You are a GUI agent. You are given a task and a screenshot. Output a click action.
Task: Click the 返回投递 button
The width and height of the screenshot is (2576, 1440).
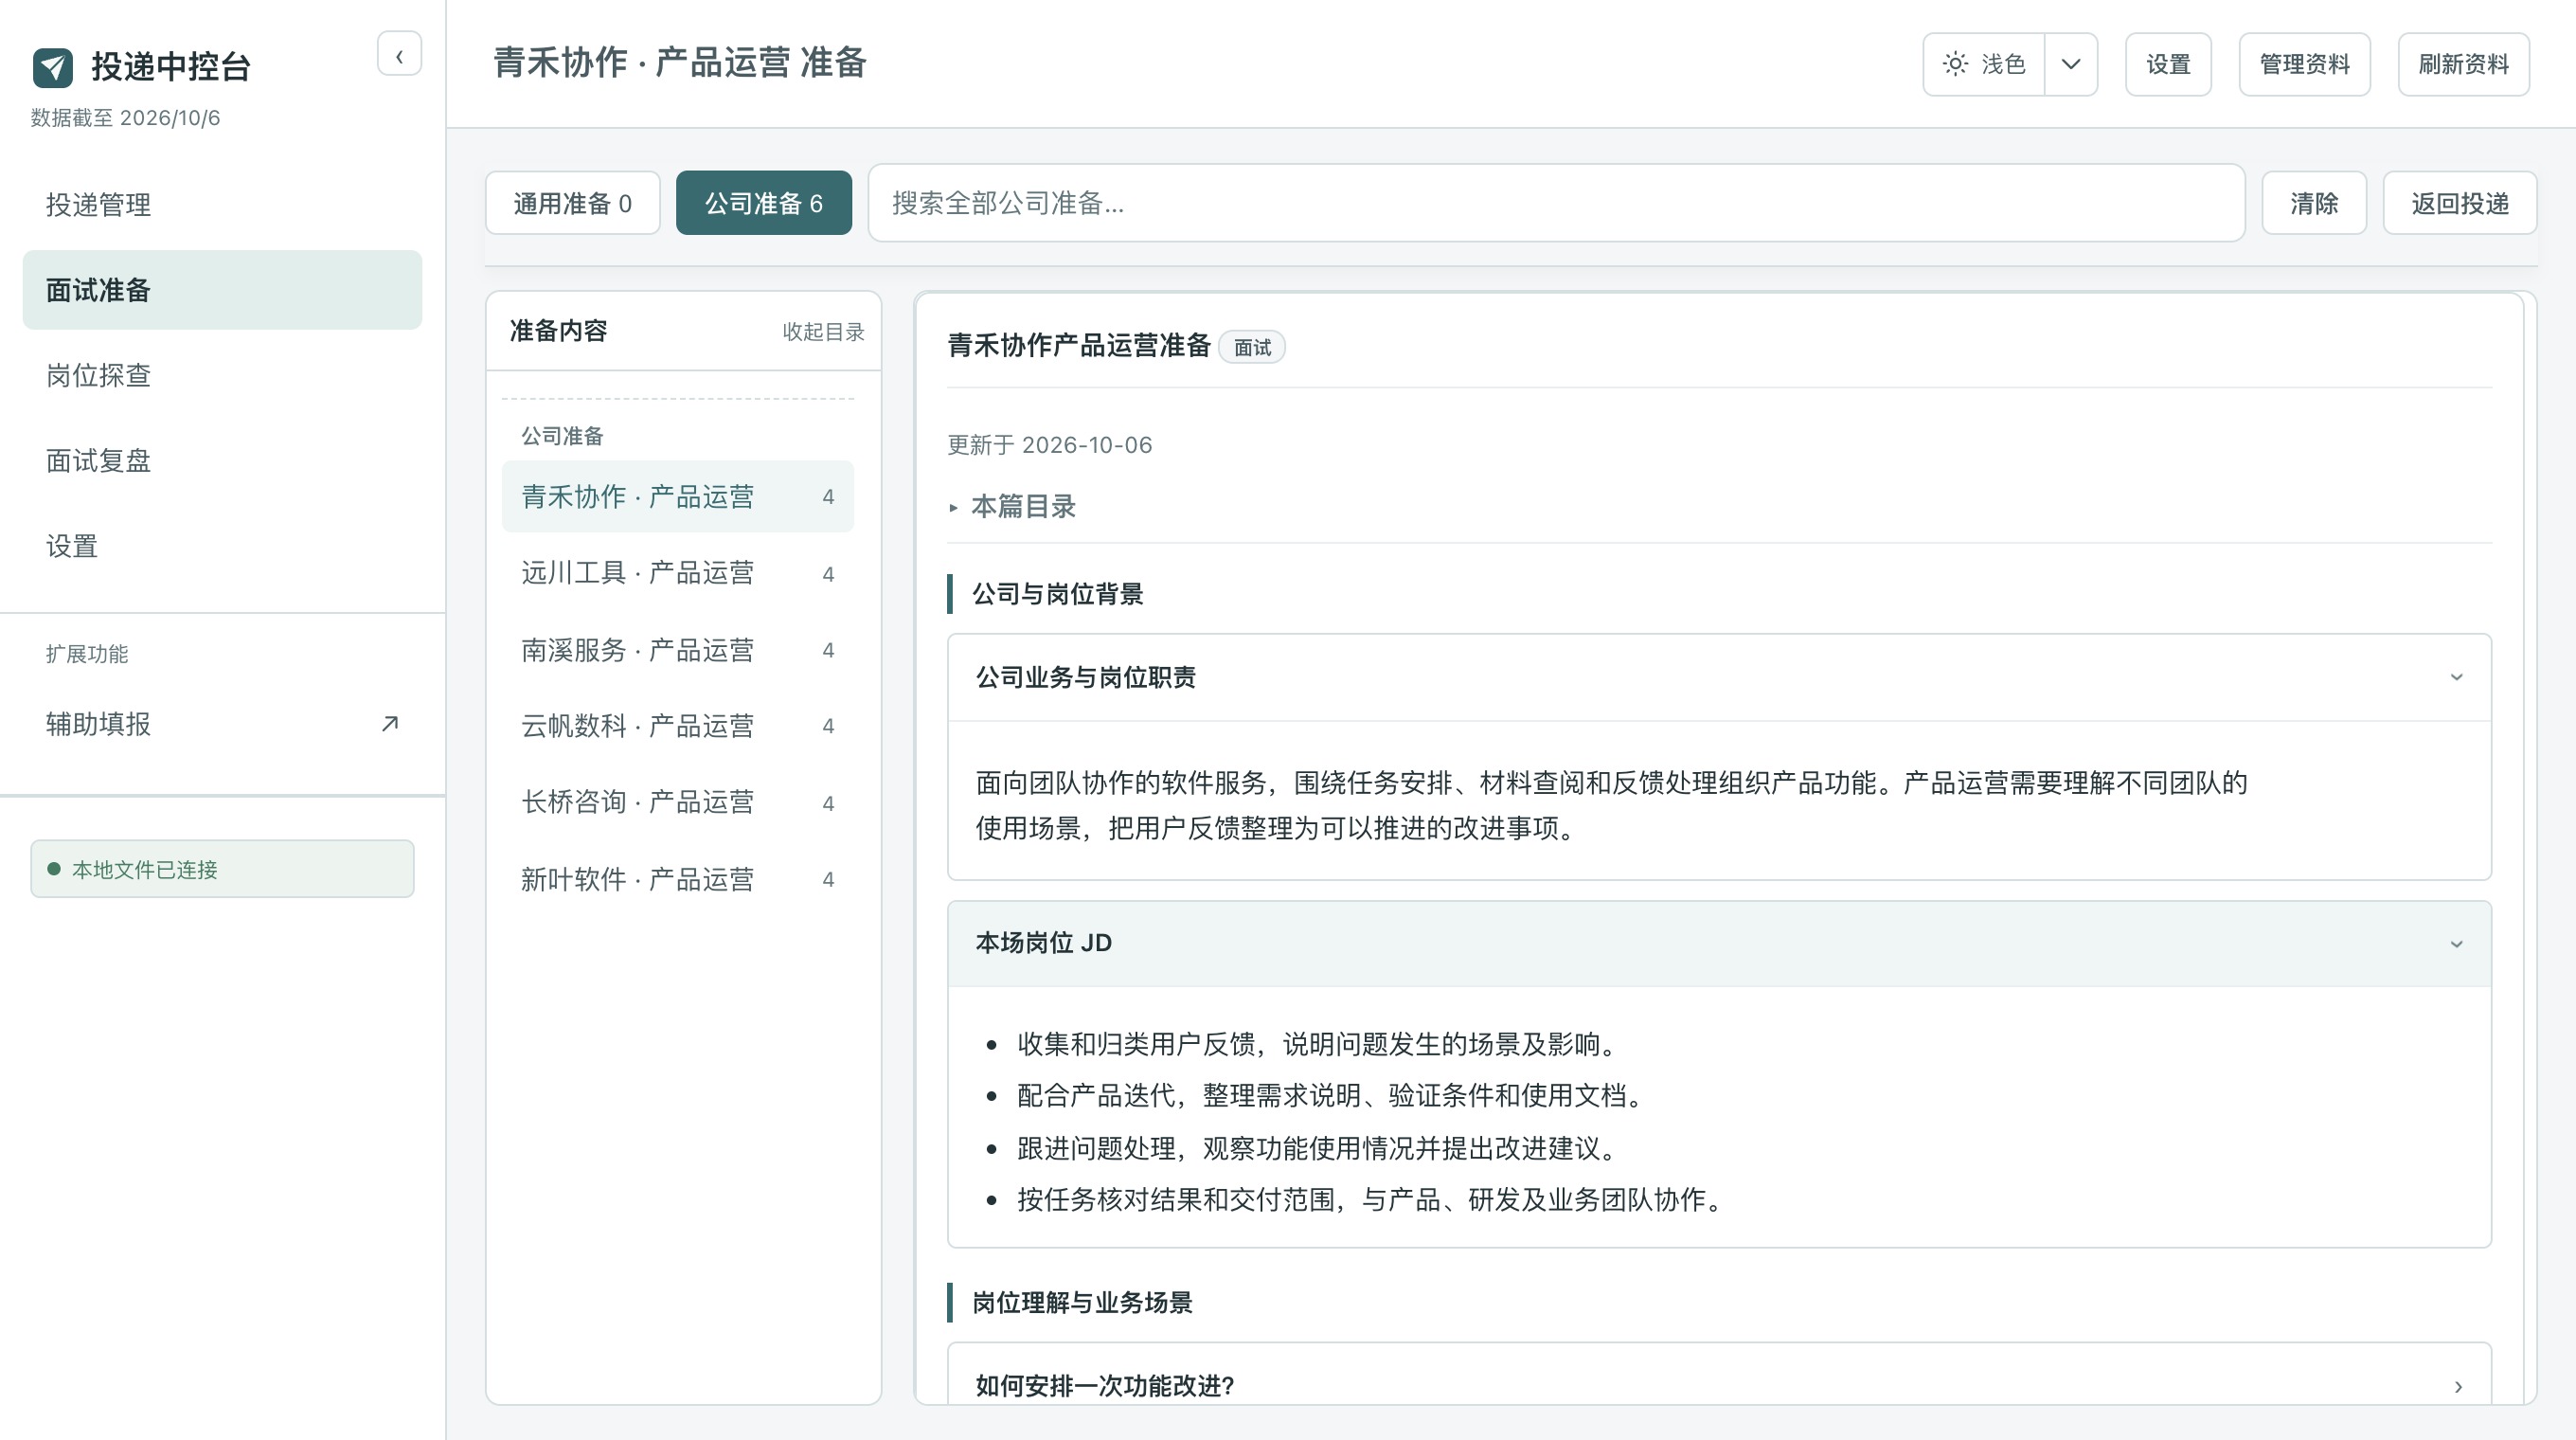point(2460,203)
